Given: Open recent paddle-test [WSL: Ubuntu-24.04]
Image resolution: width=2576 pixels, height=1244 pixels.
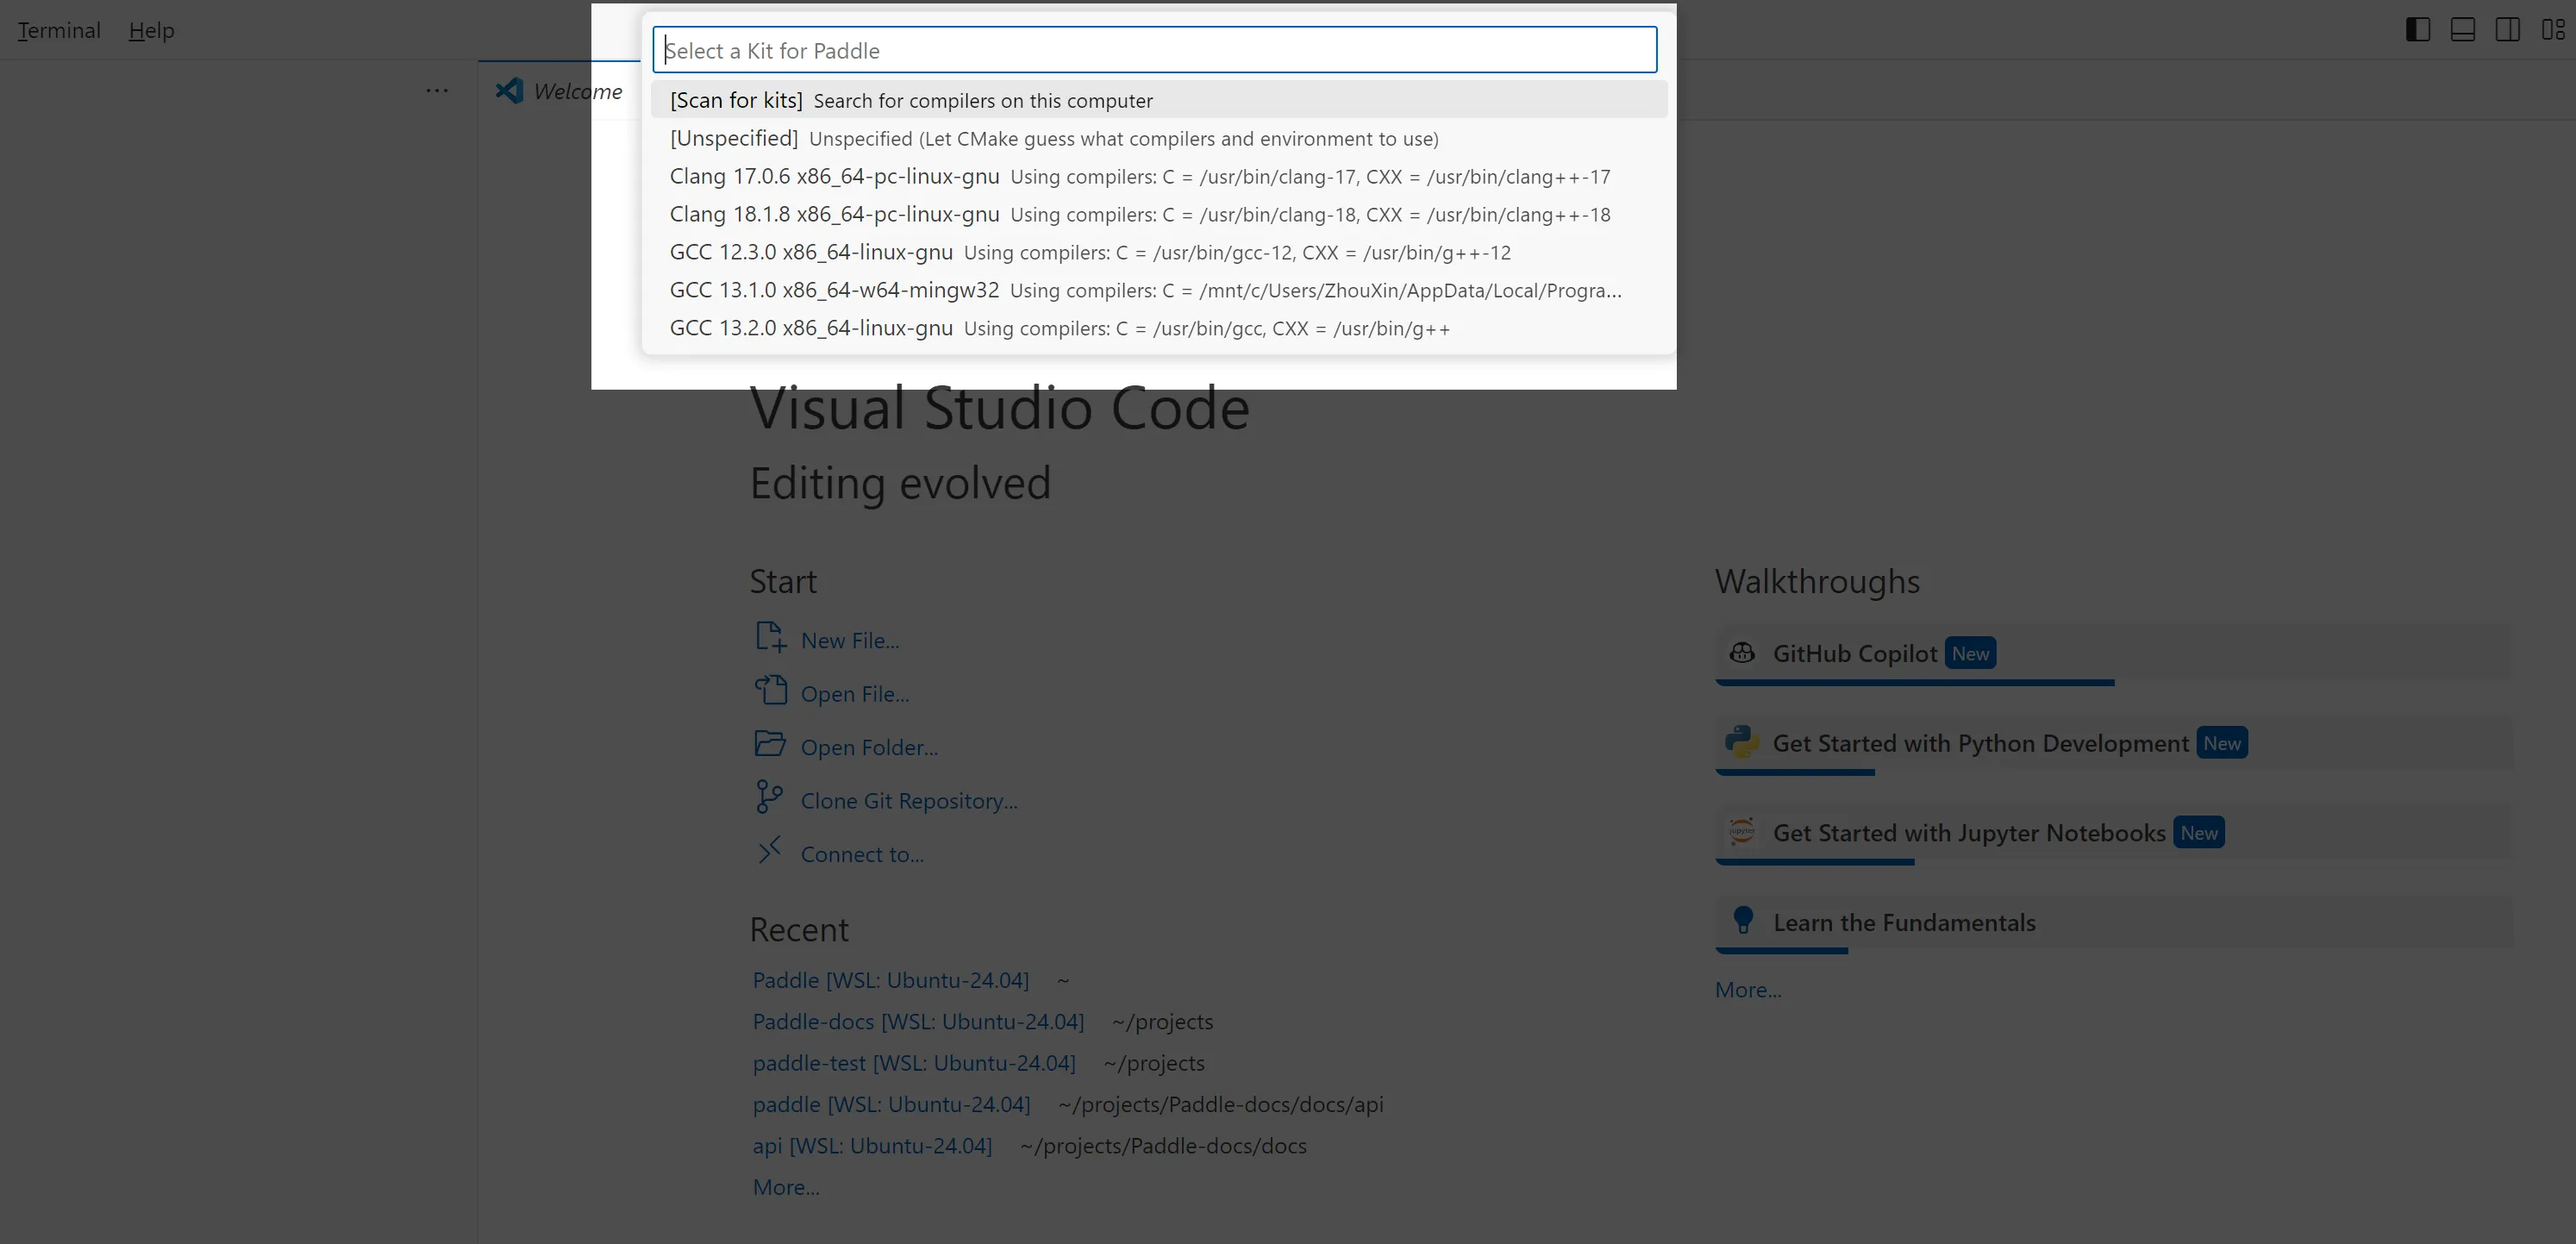Looking at the screenshot, I should [x=914, y=1063].
